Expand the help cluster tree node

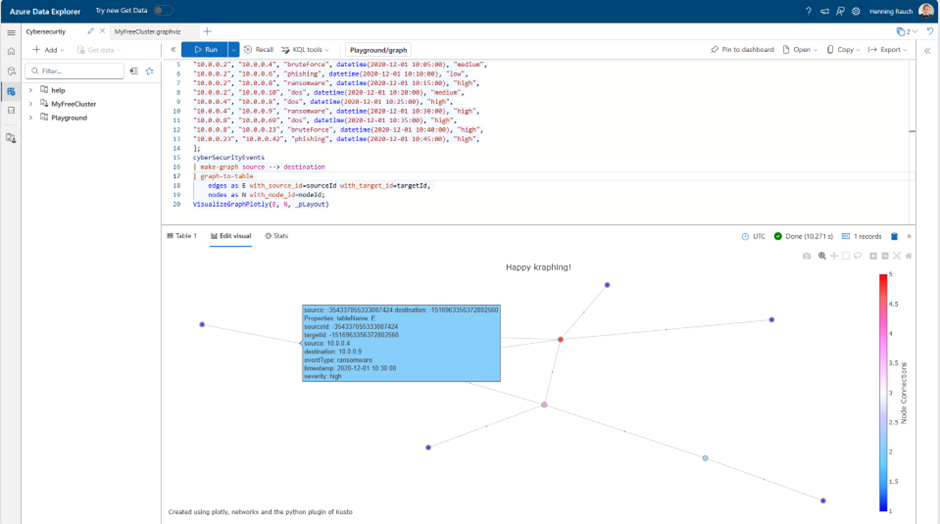point(31,90)
